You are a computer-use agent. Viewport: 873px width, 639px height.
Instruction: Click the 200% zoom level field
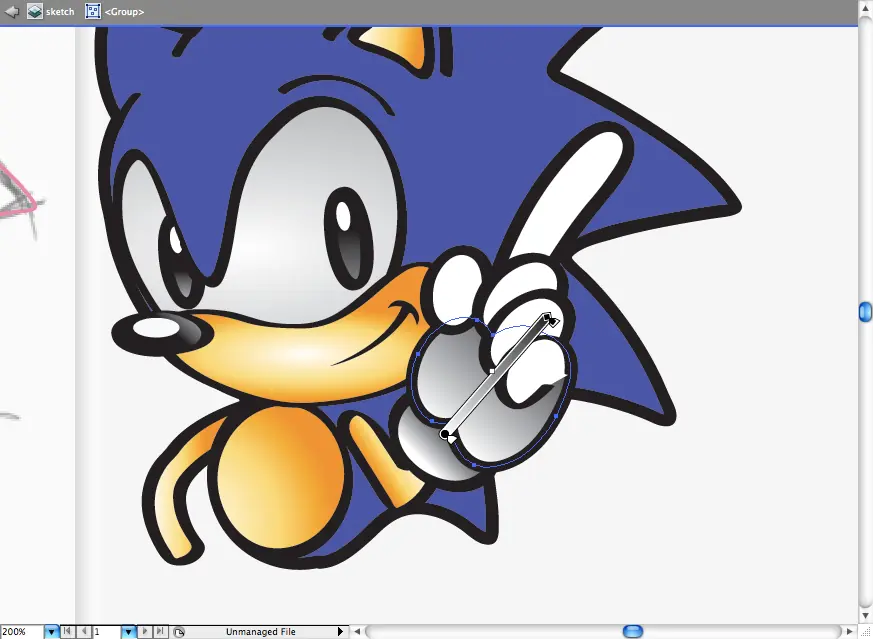[x=21, y=632]
